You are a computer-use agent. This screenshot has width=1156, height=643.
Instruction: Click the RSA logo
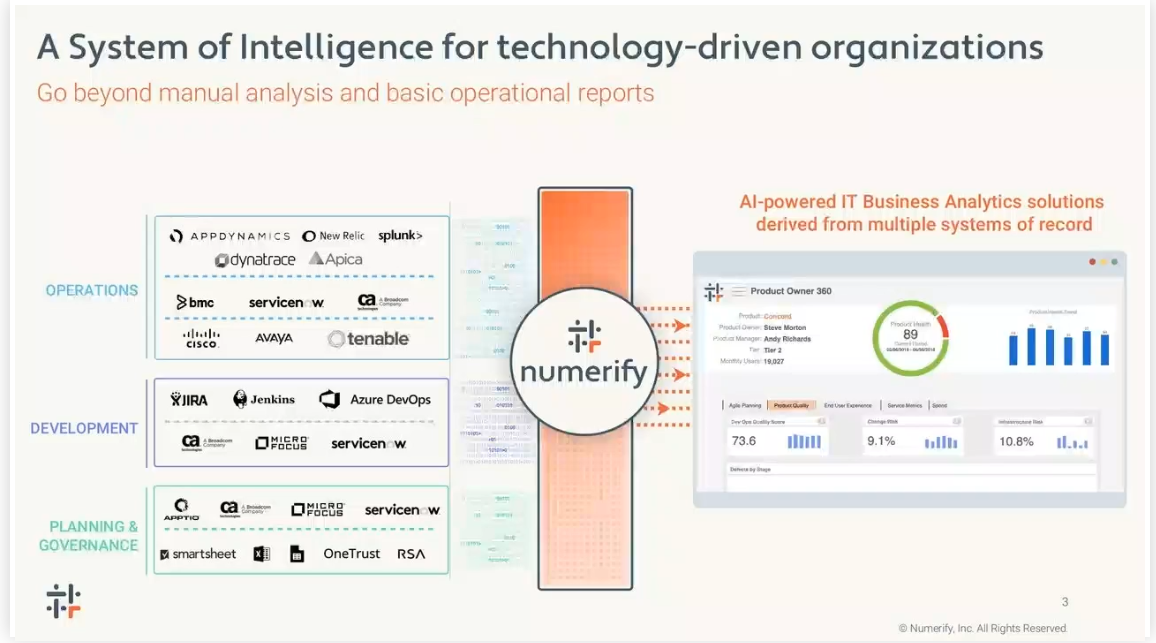click(411, 554)
